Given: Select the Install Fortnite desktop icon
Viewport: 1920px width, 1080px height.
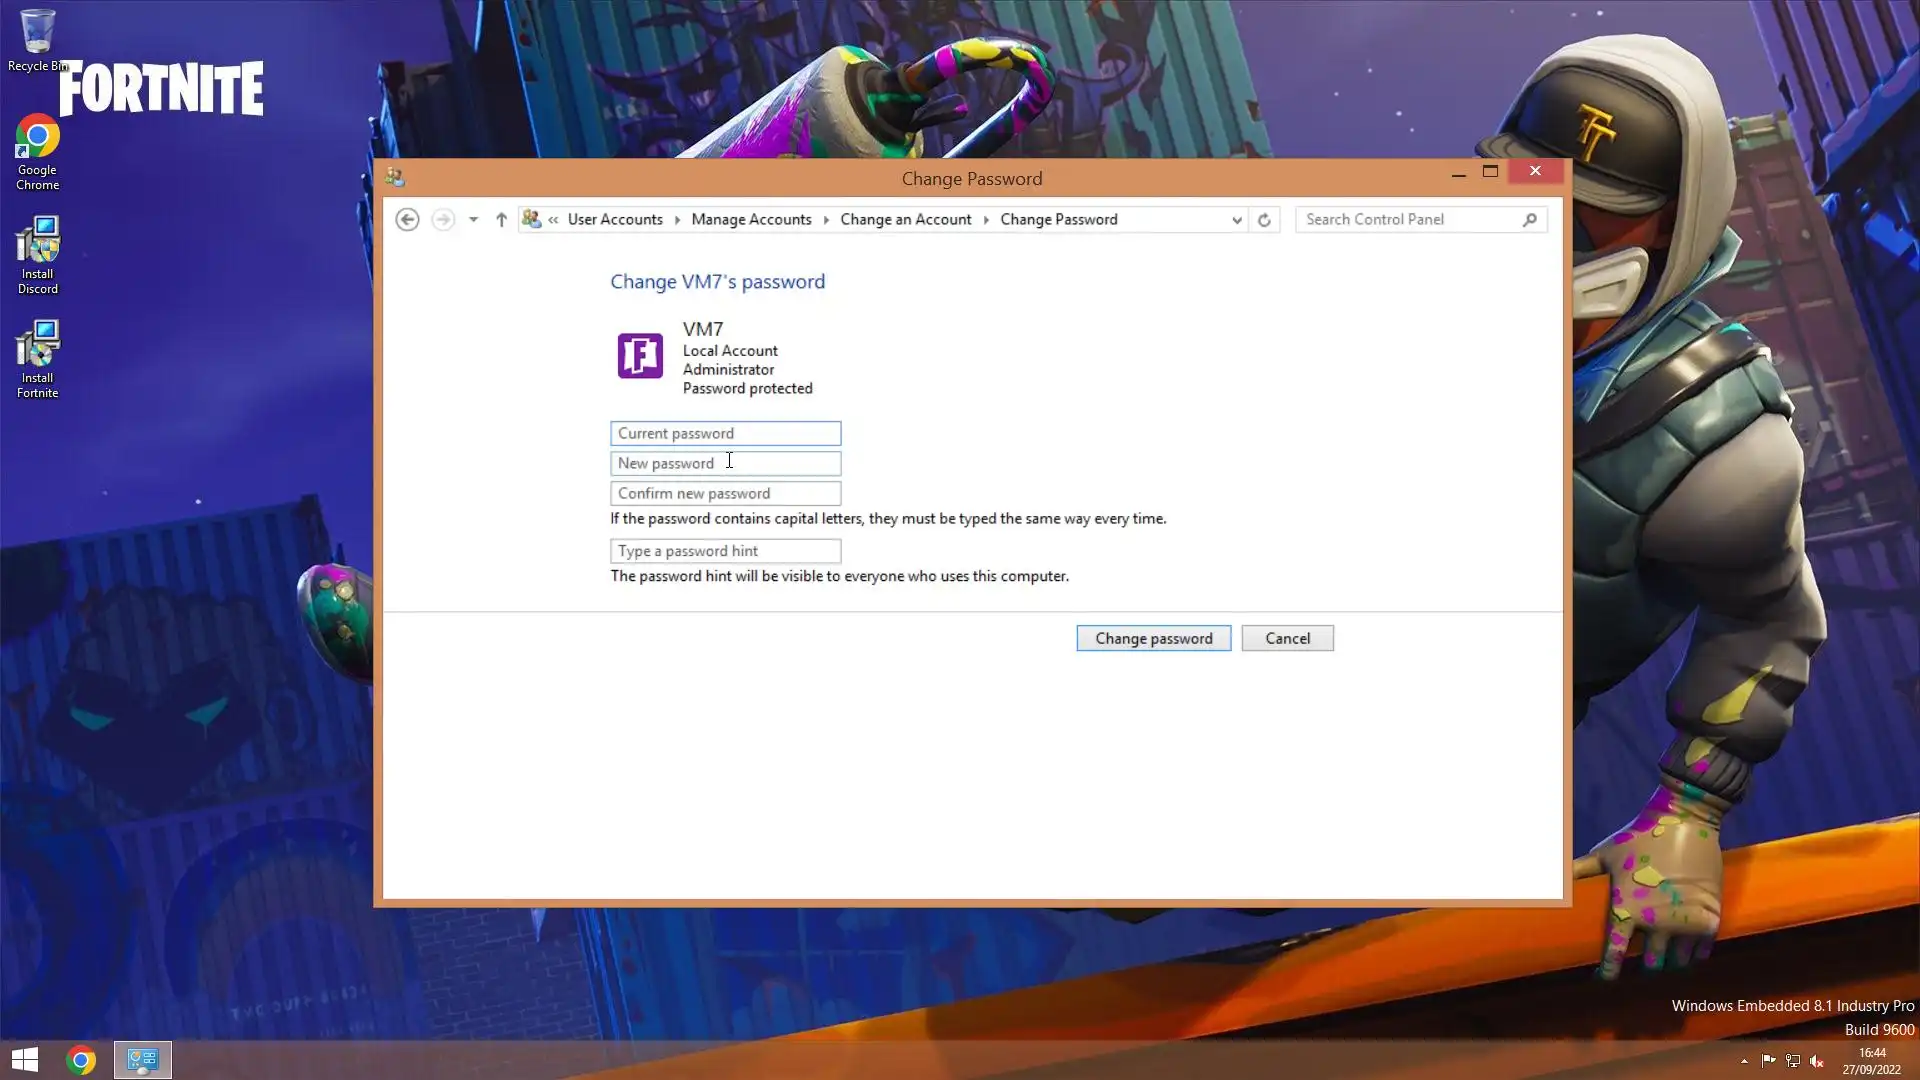Looking at the screenshot, I should 38,347.
